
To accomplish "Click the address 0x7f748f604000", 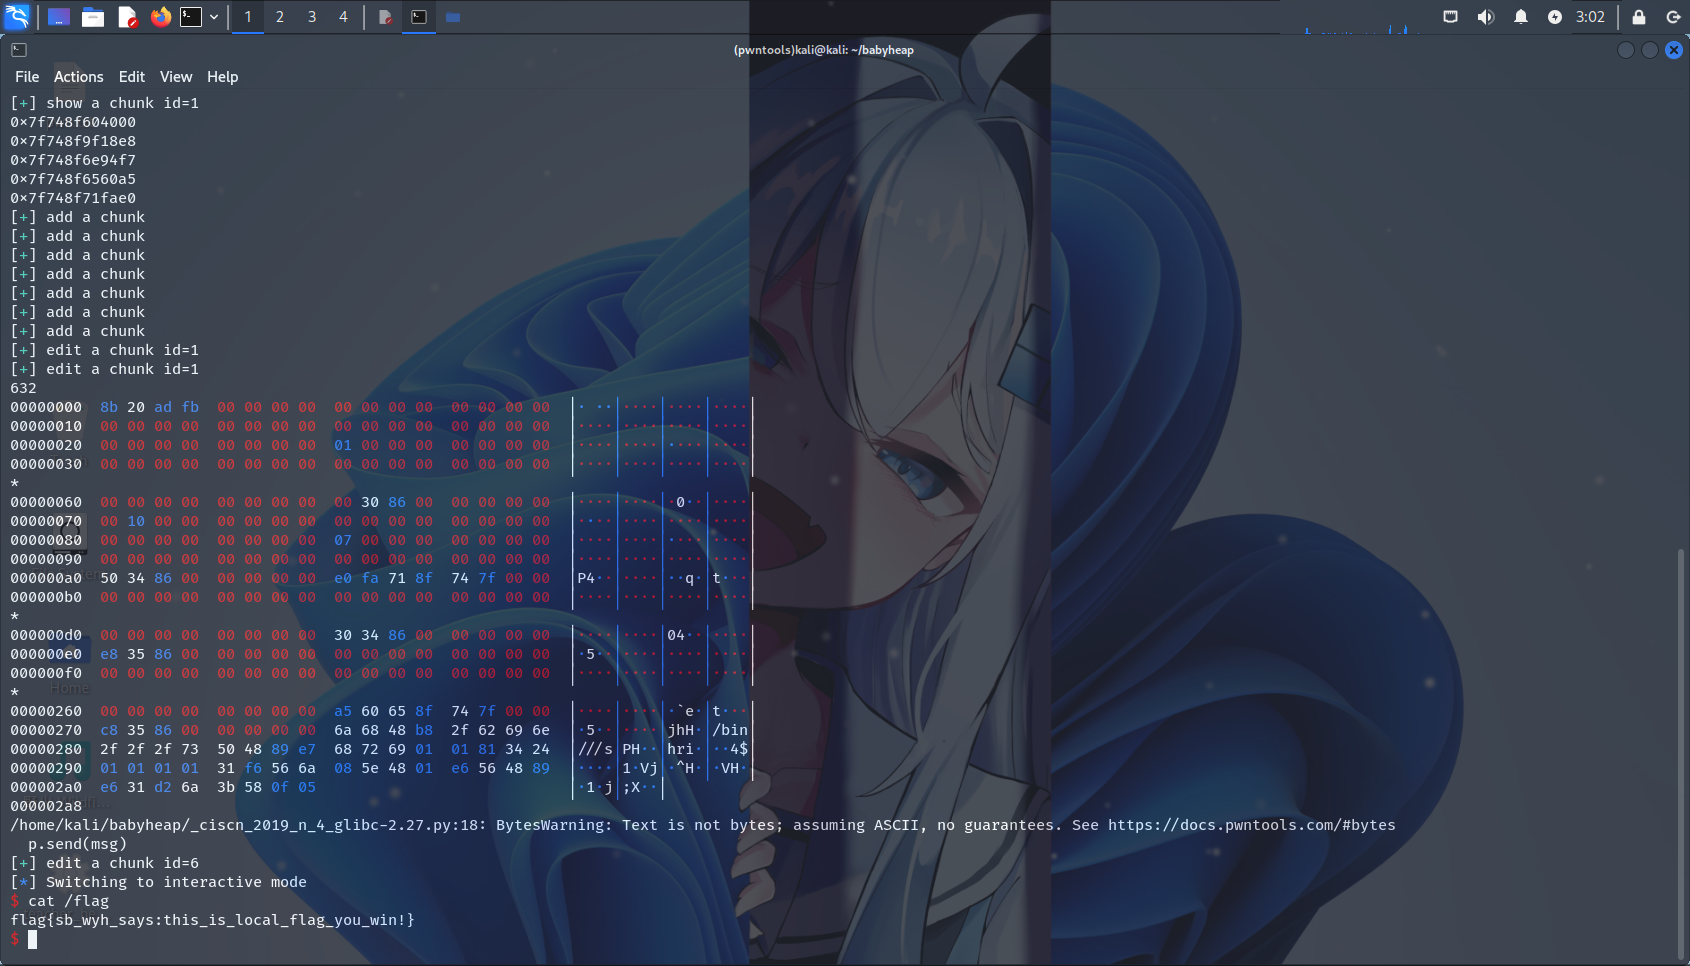I will pos(73,122).
